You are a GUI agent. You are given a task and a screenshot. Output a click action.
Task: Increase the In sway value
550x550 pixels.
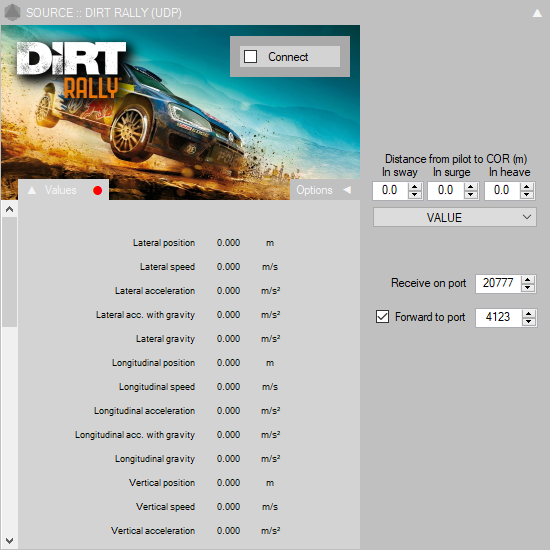(415, 187)
